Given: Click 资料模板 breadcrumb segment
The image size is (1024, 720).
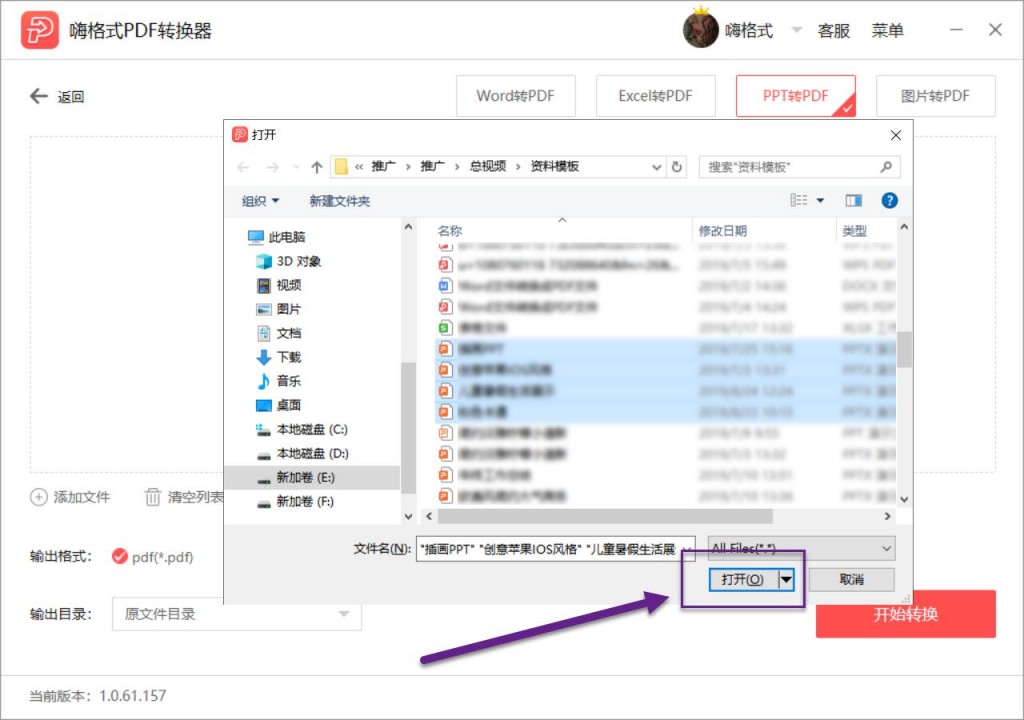Looking at the screenshot, I should 554,167.
